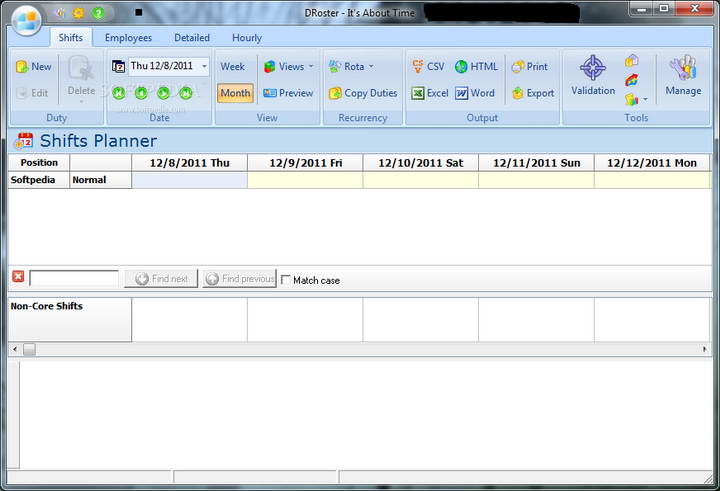Click the Find next button
The image size is (720, 491).
[161, 278]
